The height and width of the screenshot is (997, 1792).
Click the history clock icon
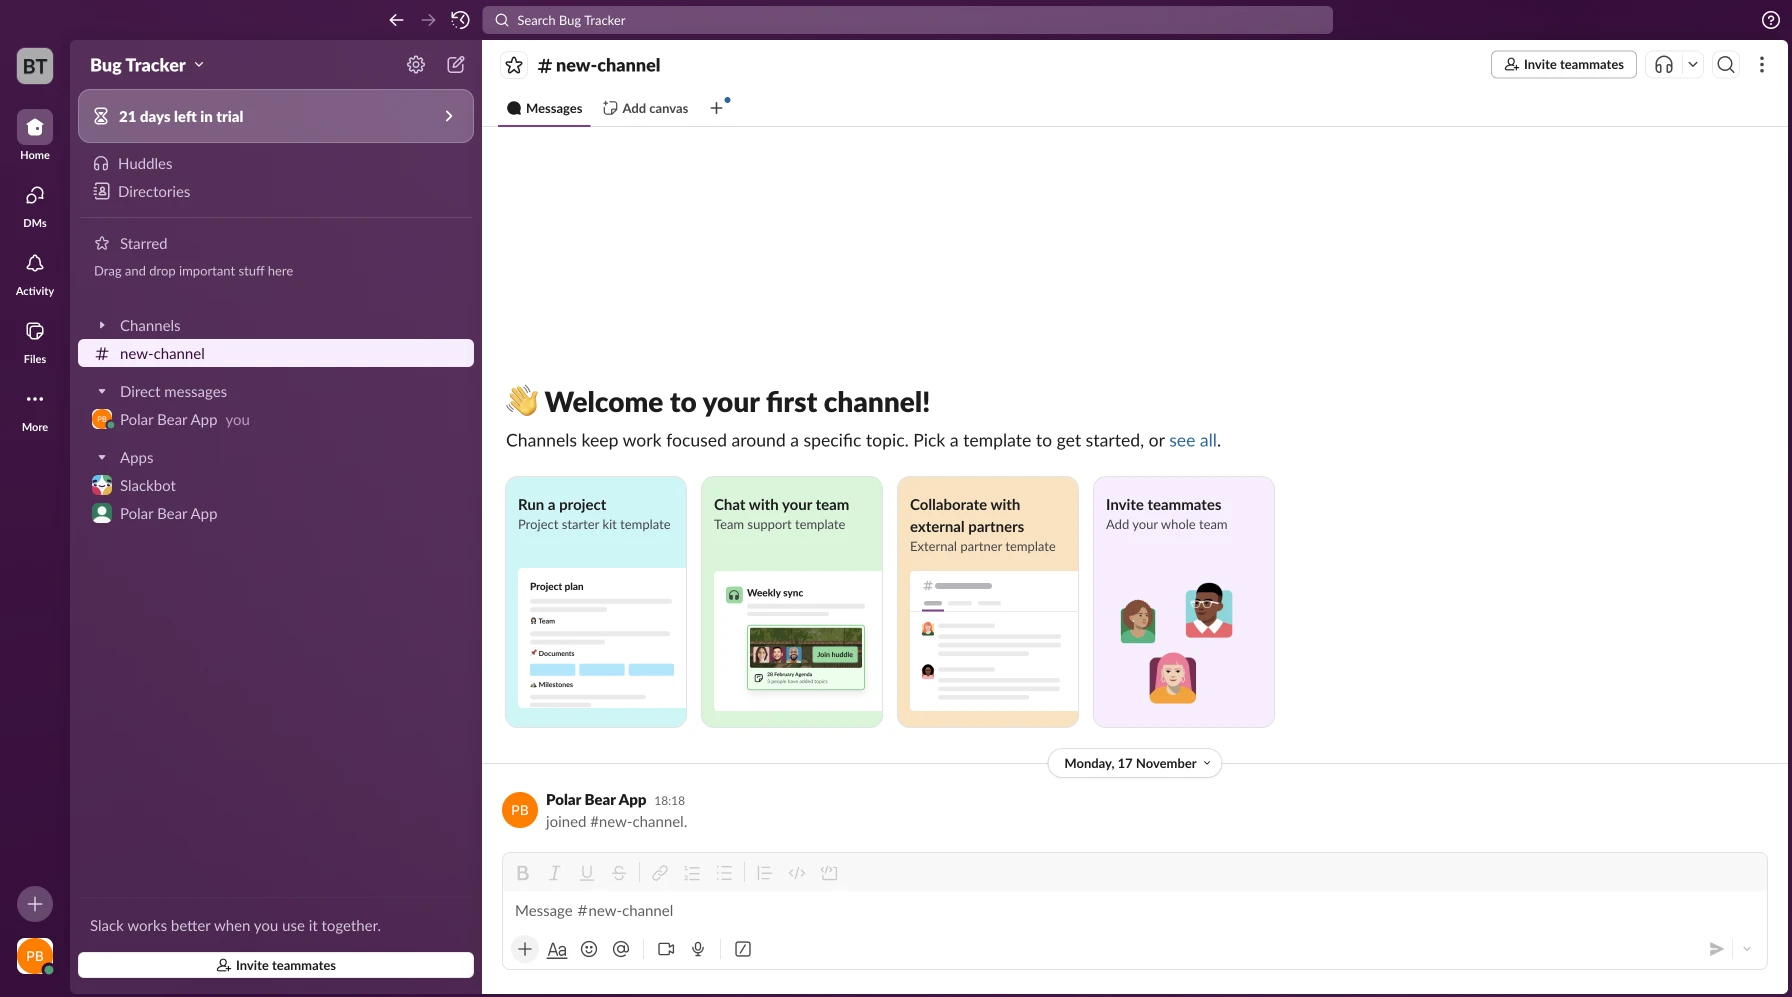[x=460, y=20]
